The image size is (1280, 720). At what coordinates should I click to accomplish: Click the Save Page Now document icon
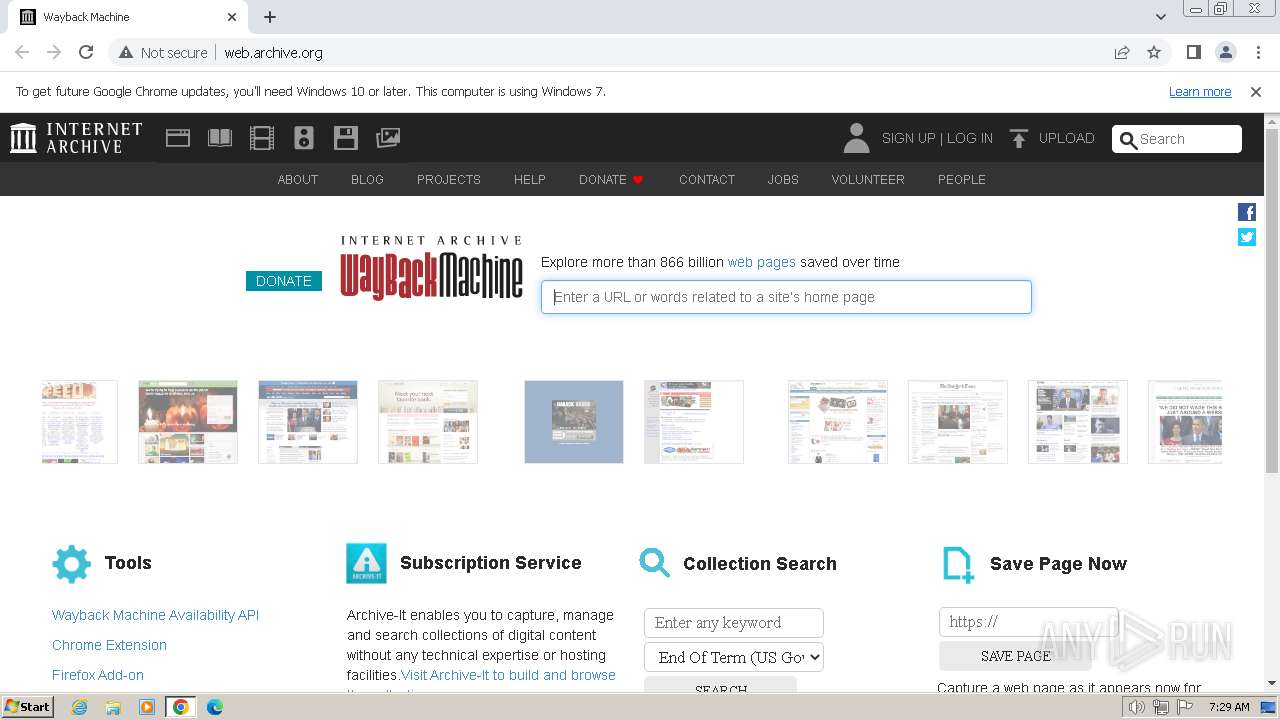958,564
